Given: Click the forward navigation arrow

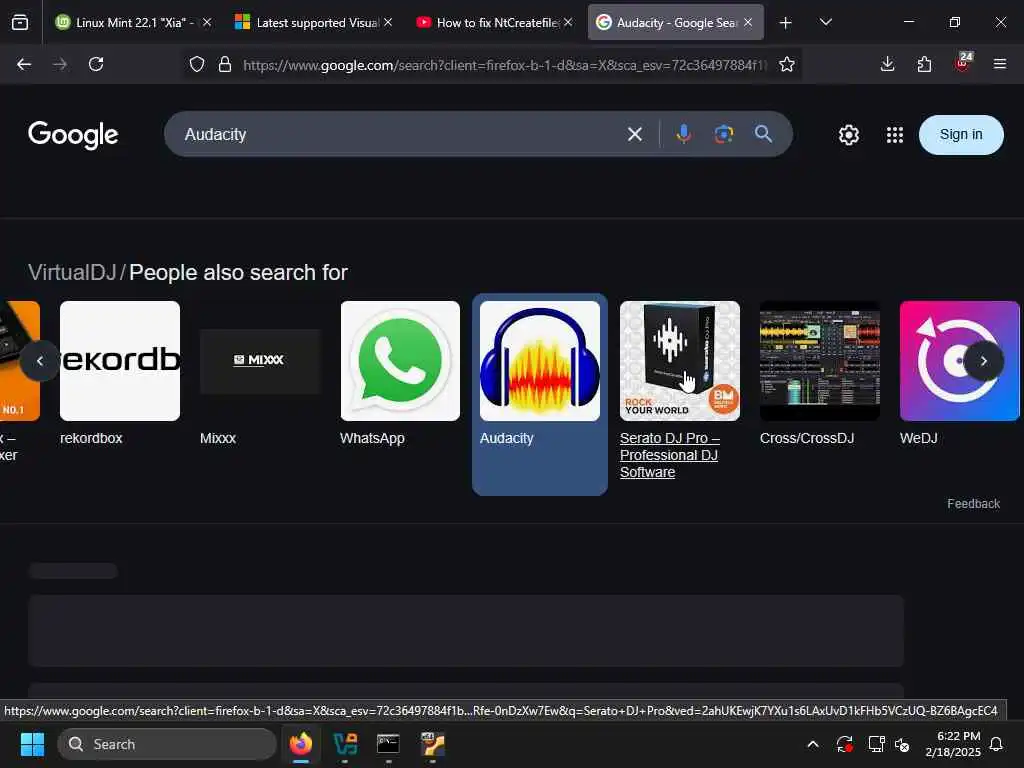Looking at the screenshot, I should (x=60, y=64).
